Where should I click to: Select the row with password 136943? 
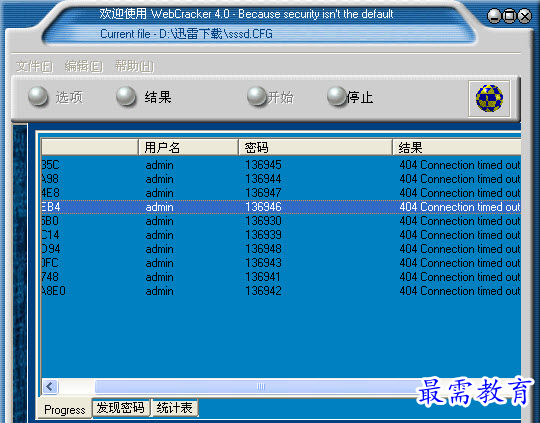[x=281, y=263]
